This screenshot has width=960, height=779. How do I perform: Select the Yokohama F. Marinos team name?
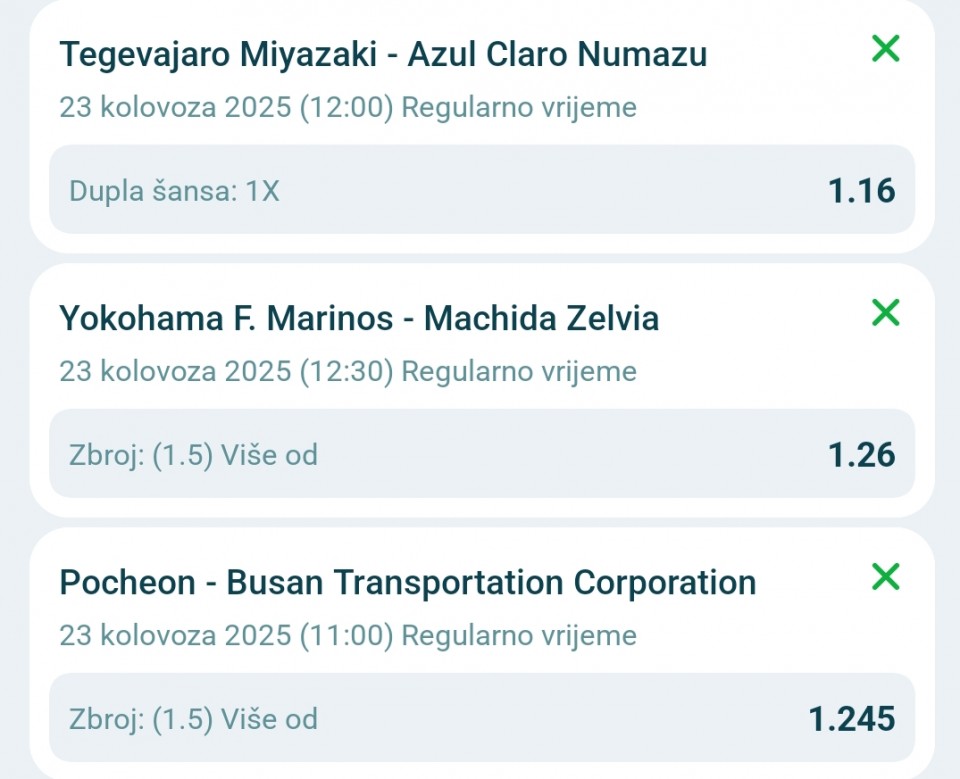click(226, 318)
